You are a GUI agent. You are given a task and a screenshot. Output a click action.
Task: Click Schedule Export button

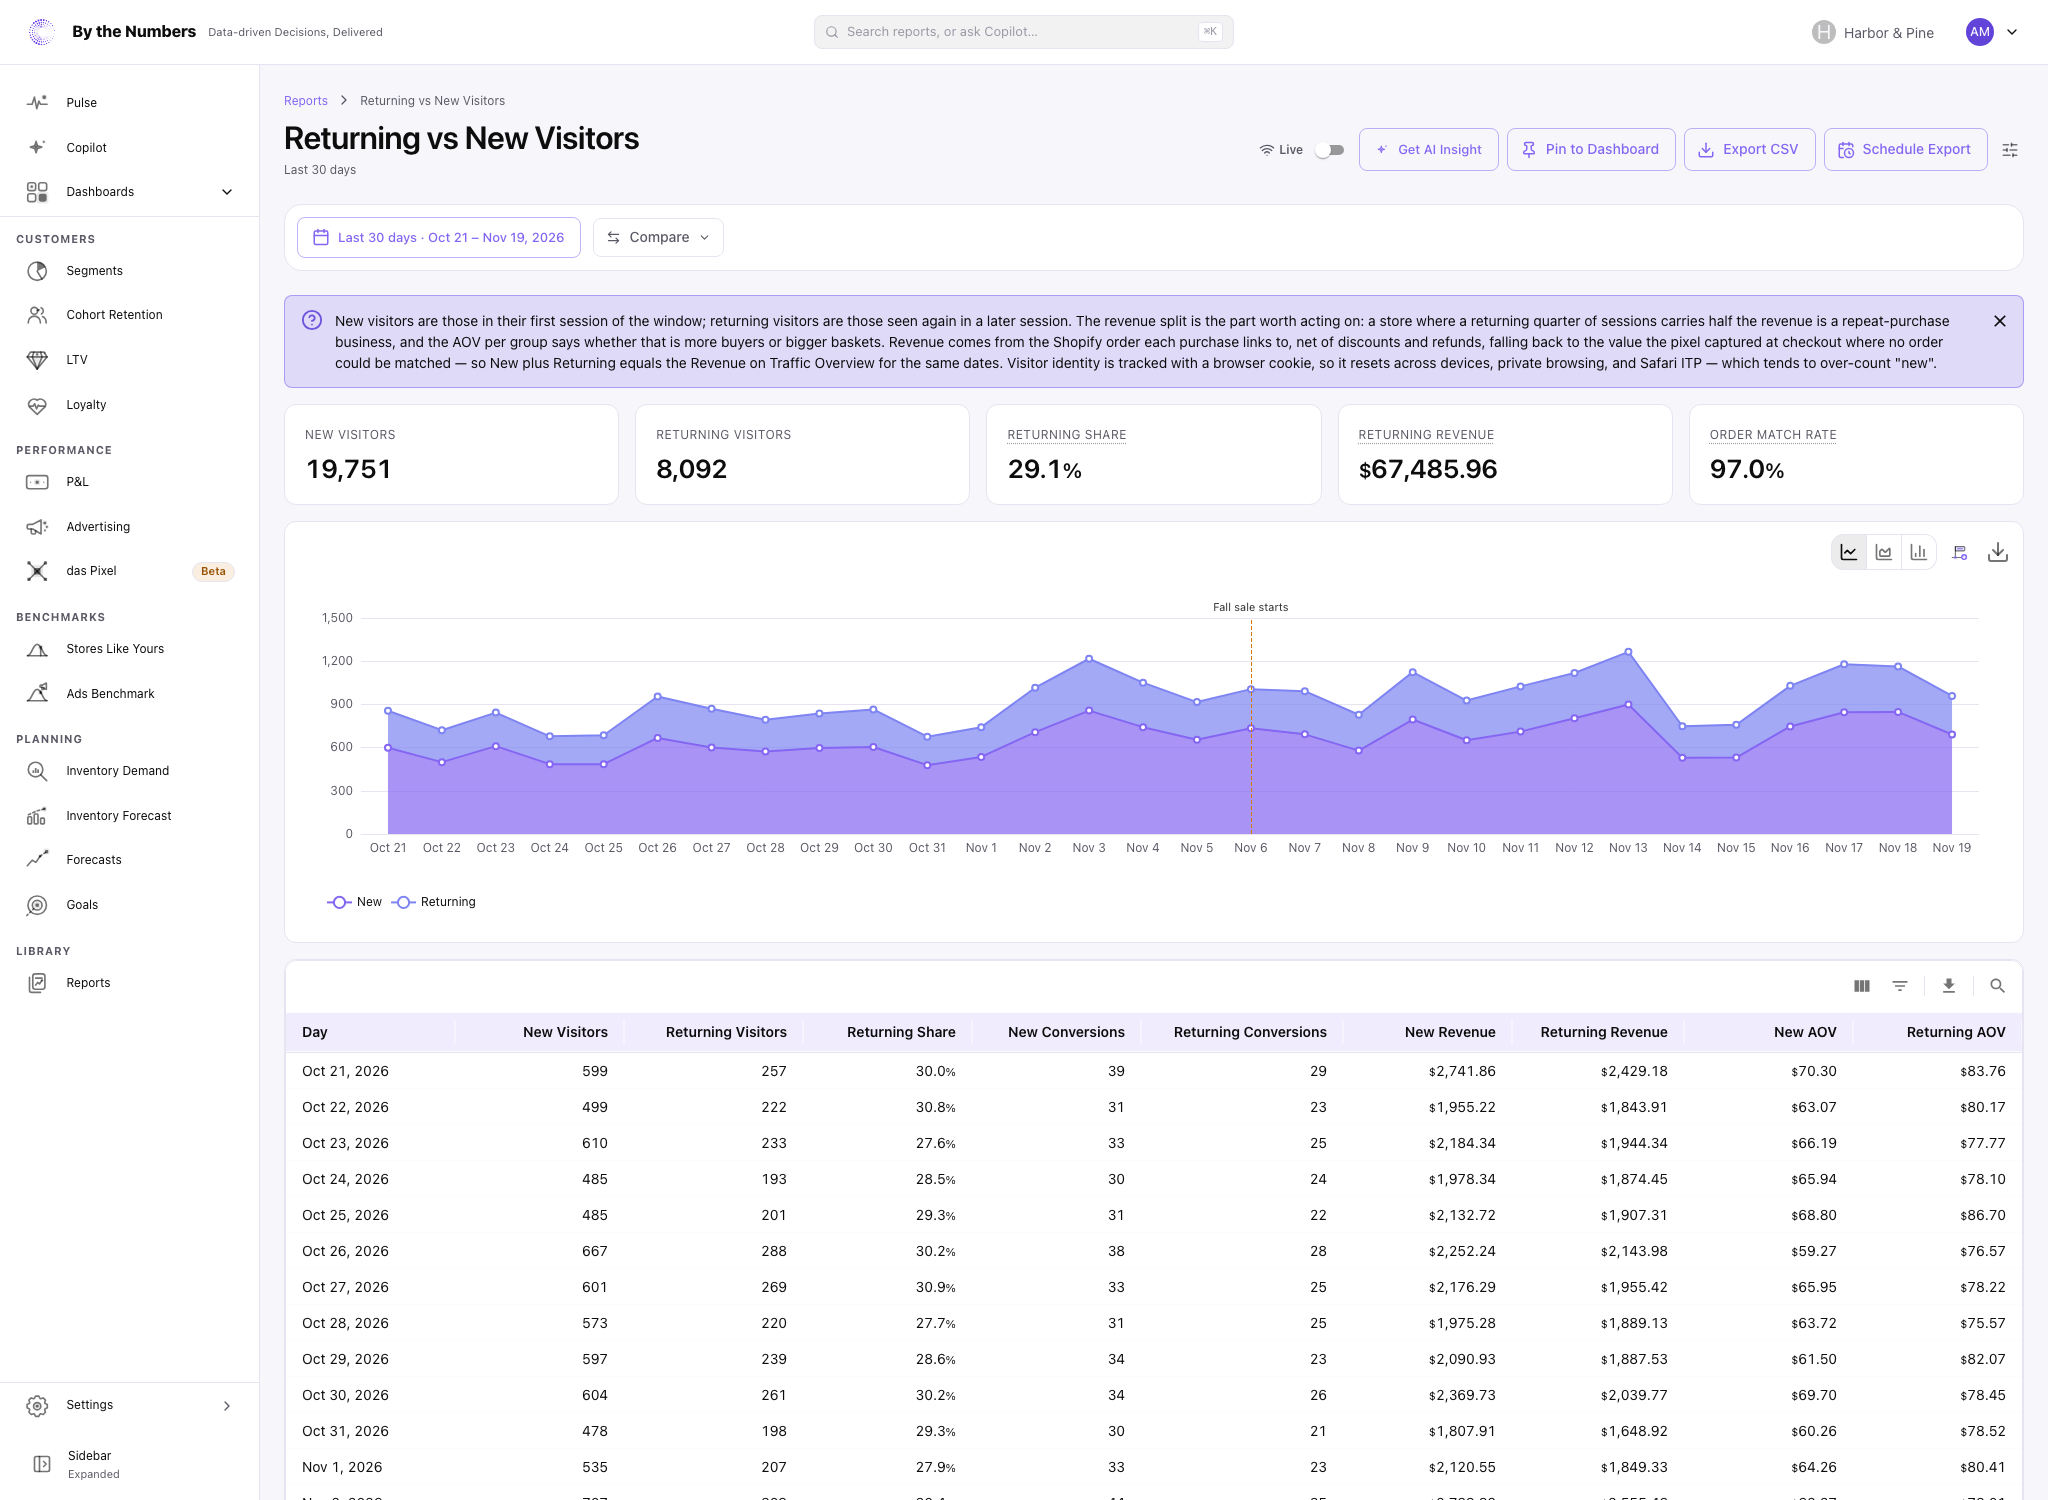pyautogui.click(x=1906, y=150)
